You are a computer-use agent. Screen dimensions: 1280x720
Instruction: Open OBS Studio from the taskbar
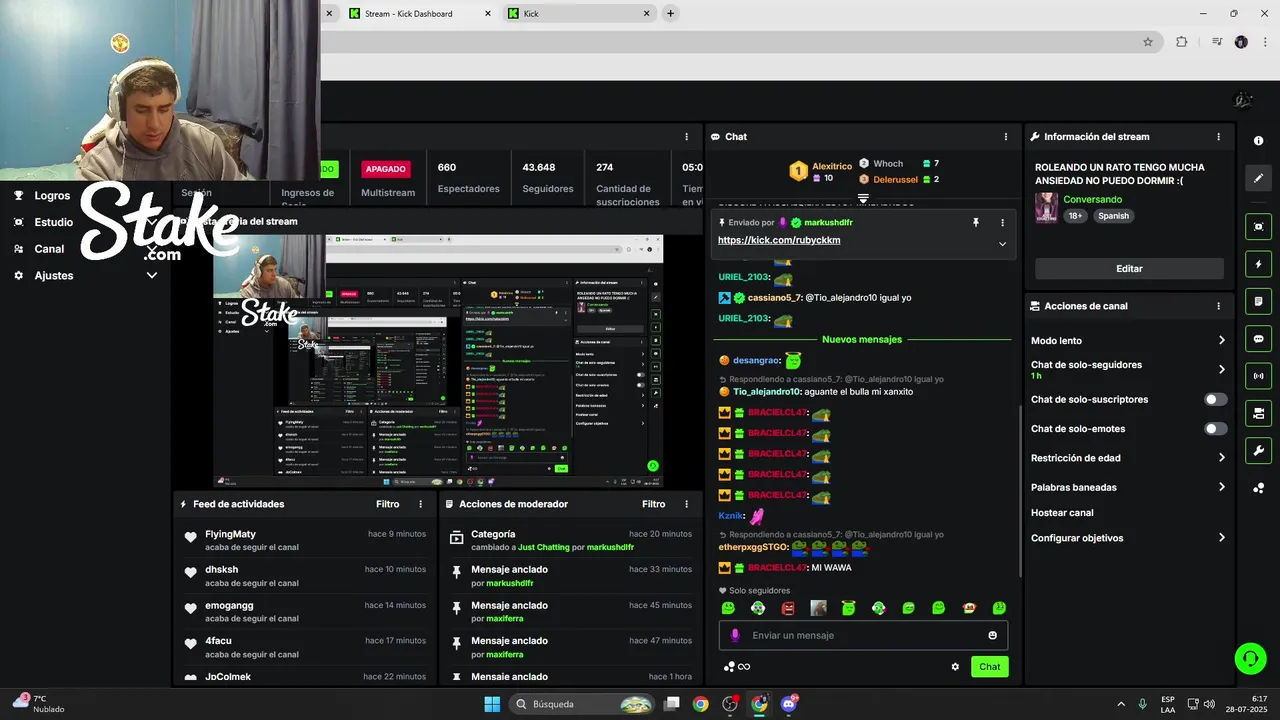pos(730,704)
